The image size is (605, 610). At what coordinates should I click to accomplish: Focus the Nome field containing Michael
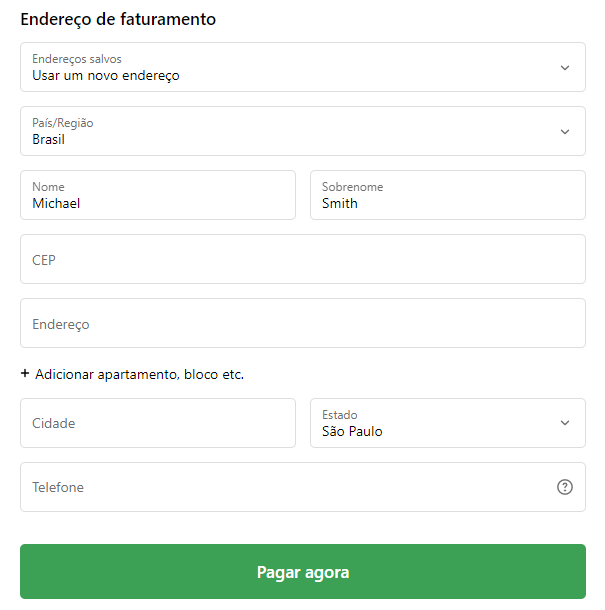158,195
